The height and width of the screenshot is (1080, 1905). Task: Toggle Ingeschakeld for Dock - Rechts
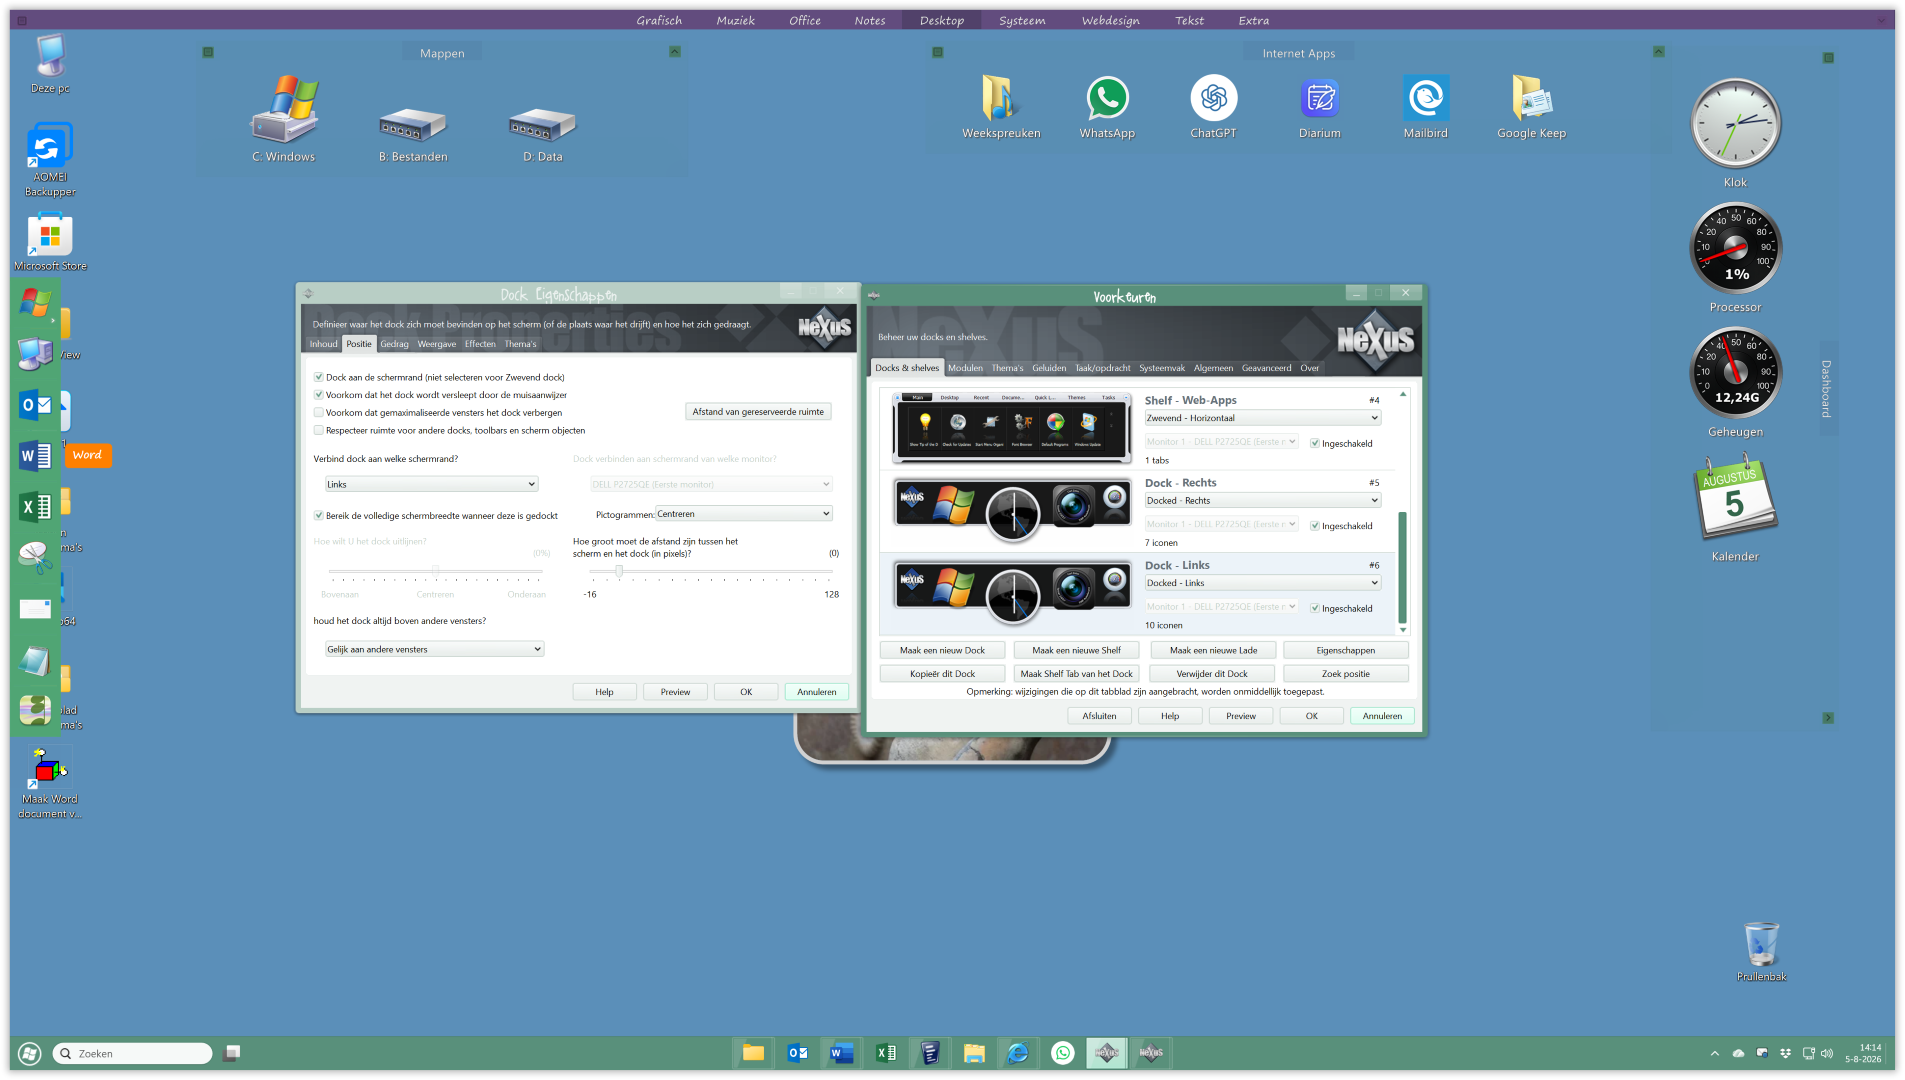click(1315, 526)
